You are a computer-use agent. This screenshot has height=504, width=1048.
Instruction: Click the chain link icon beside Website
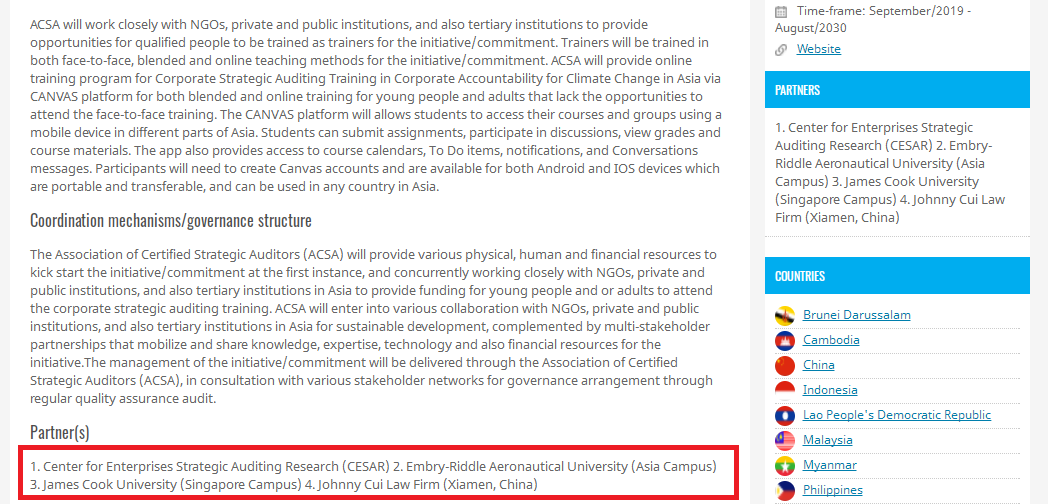(781, 49)
